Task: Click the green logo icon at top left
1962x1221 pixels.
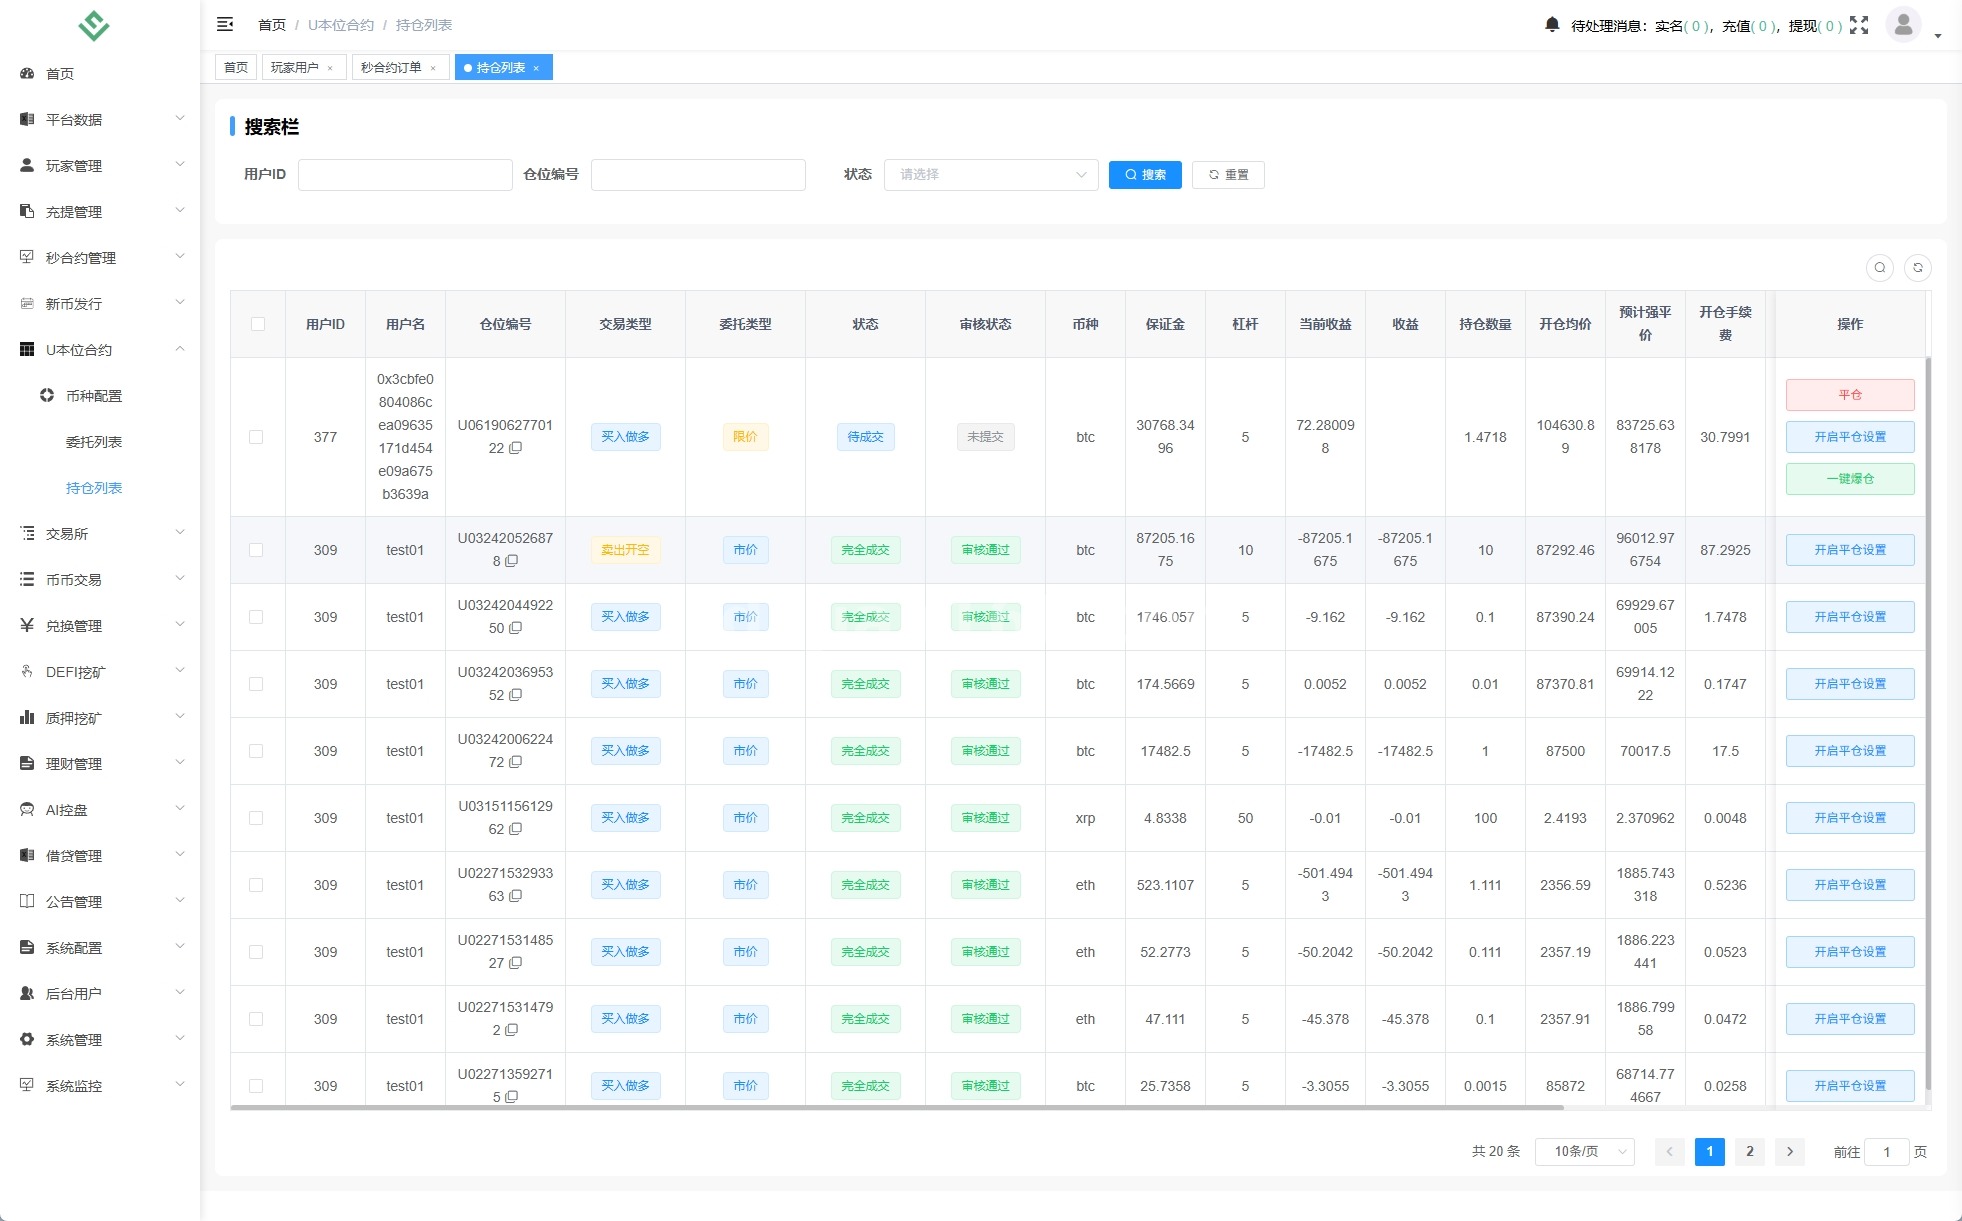Action: (93, 25)
